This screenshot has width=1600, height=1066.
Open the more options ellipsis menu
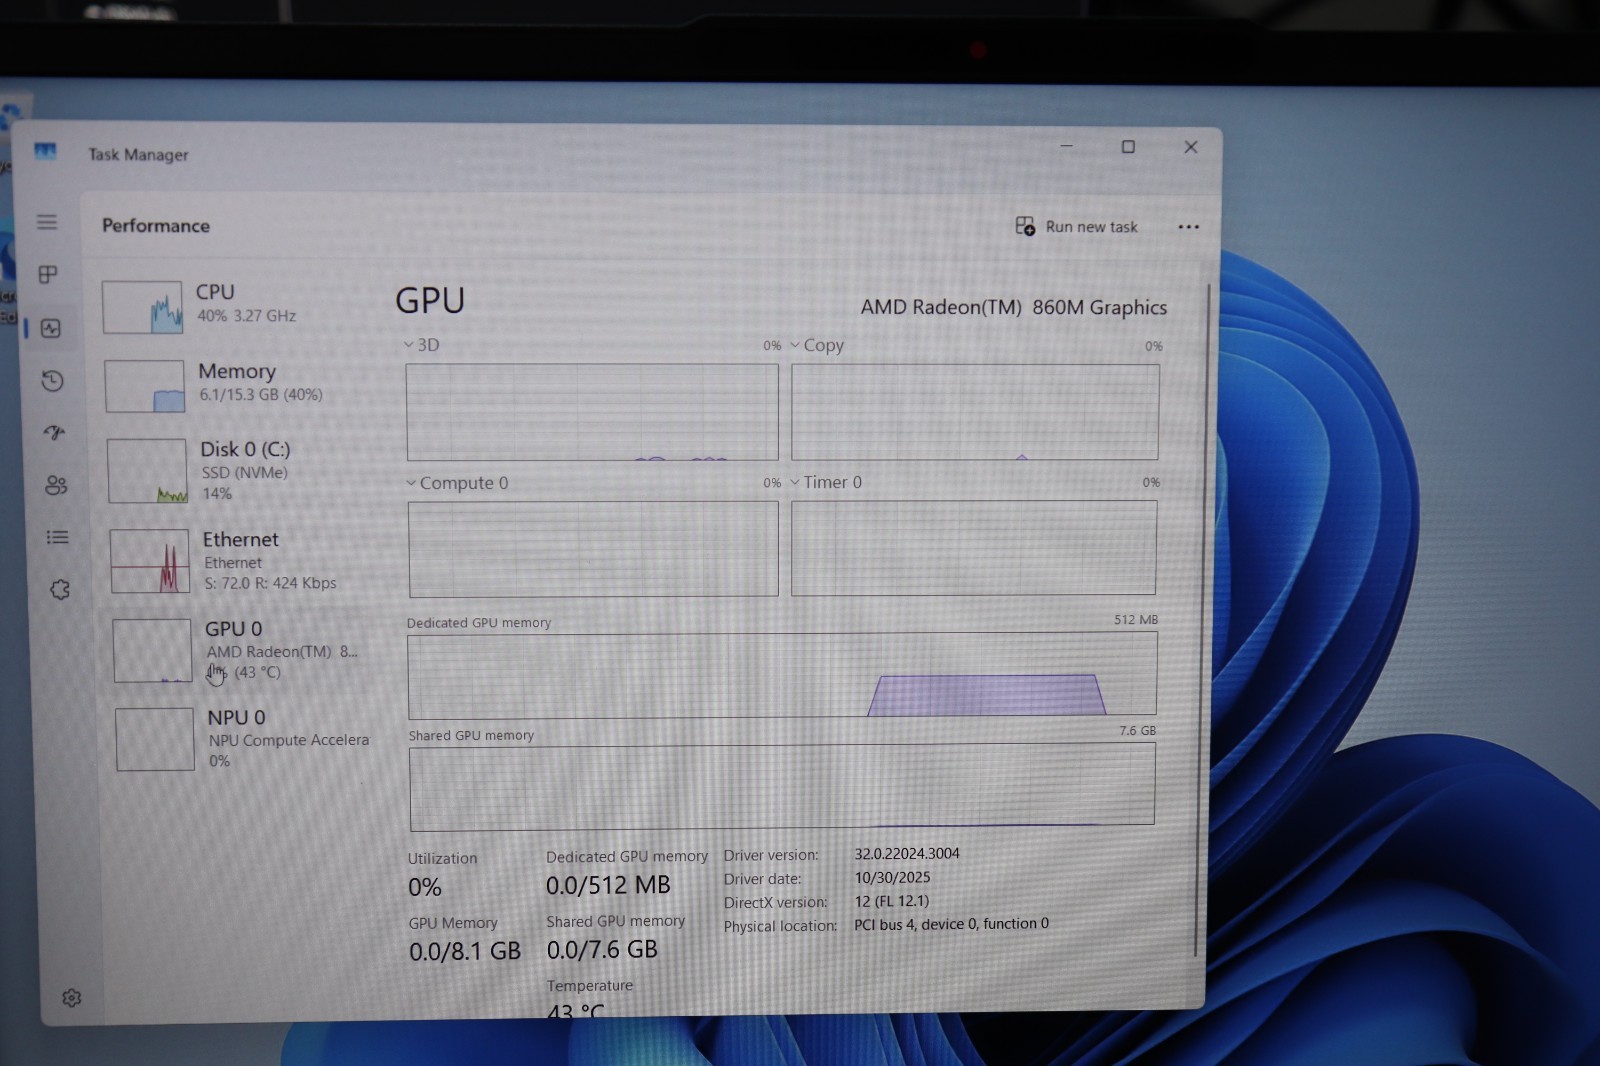1188,227
